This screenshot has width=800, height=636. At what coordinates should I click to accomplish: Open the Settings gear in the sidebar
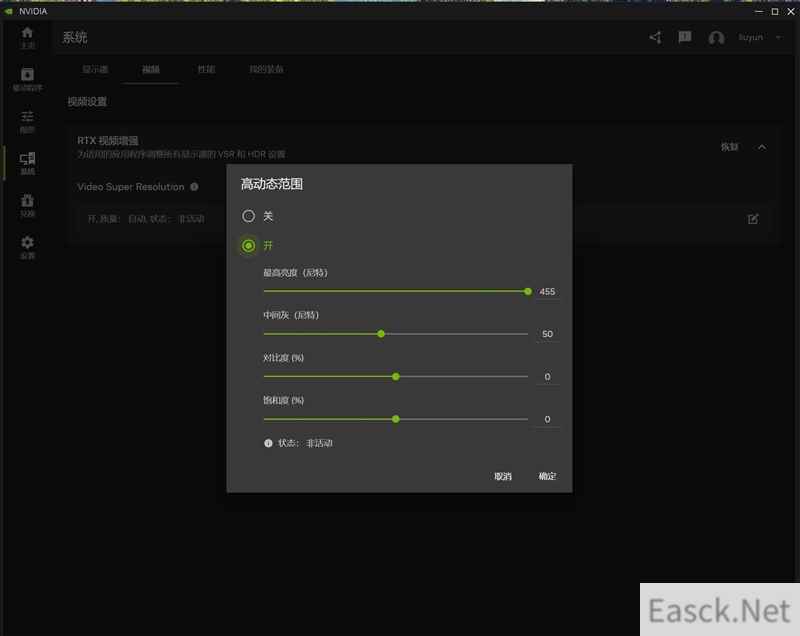[28, 247]
